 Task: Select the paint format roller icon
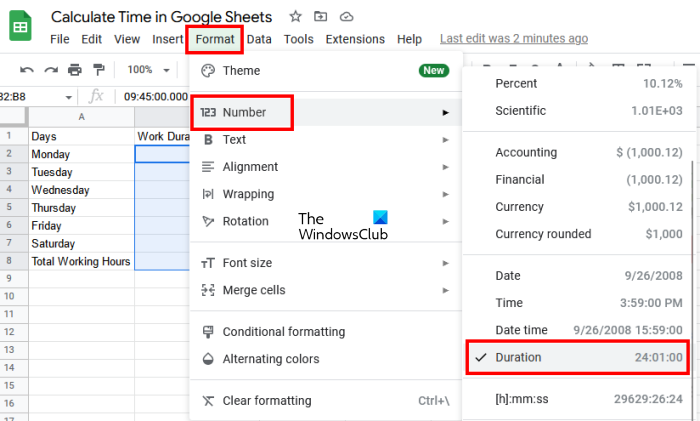[98, 70]
